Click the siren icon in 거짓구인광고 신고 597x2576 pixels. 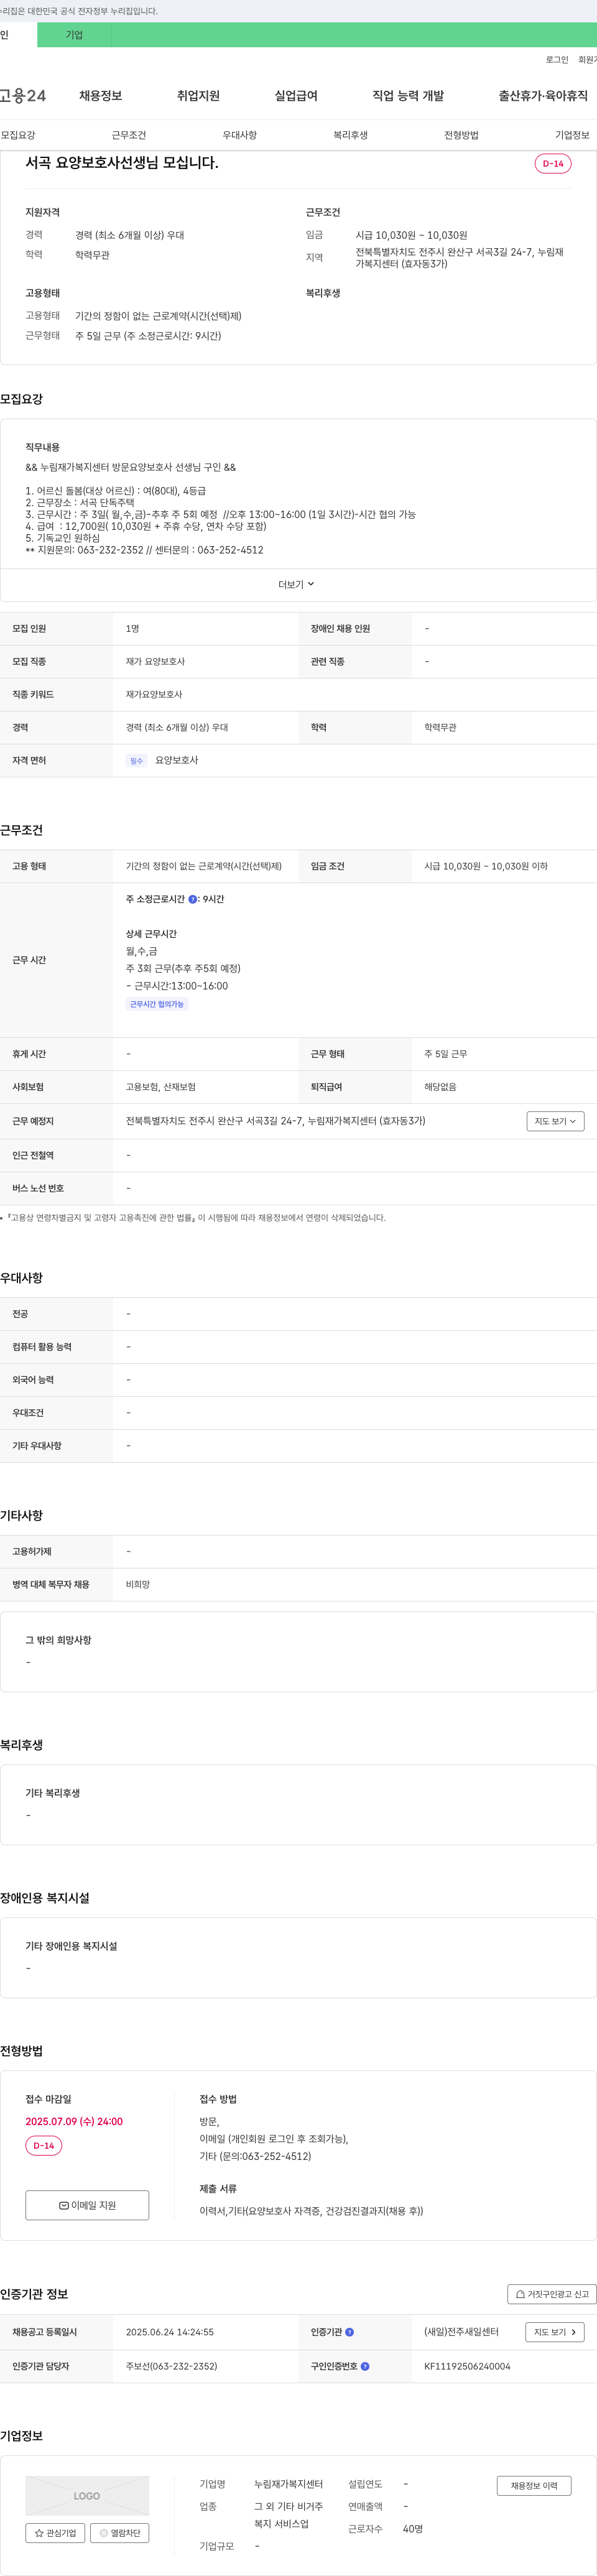tap(520, 2294)
